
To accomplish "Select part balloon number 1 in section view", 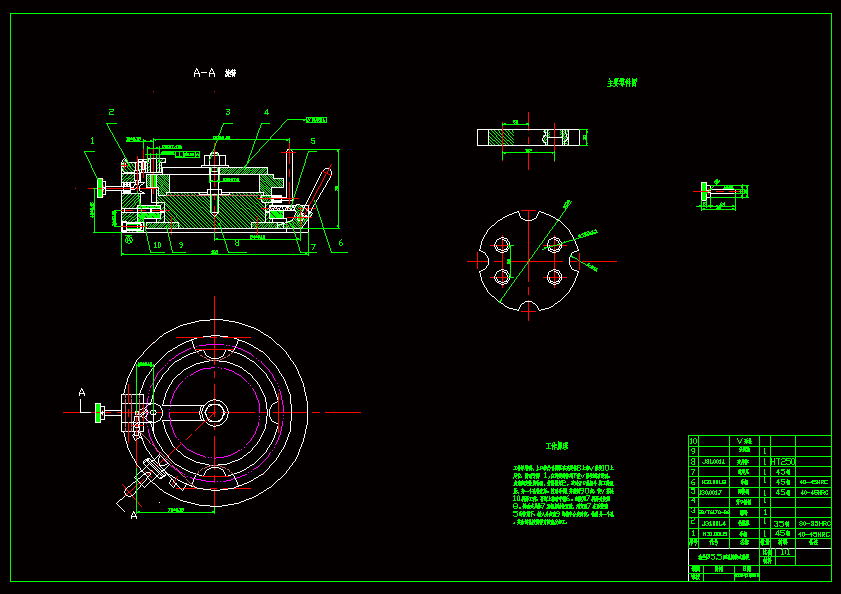I will click(91, 141).
